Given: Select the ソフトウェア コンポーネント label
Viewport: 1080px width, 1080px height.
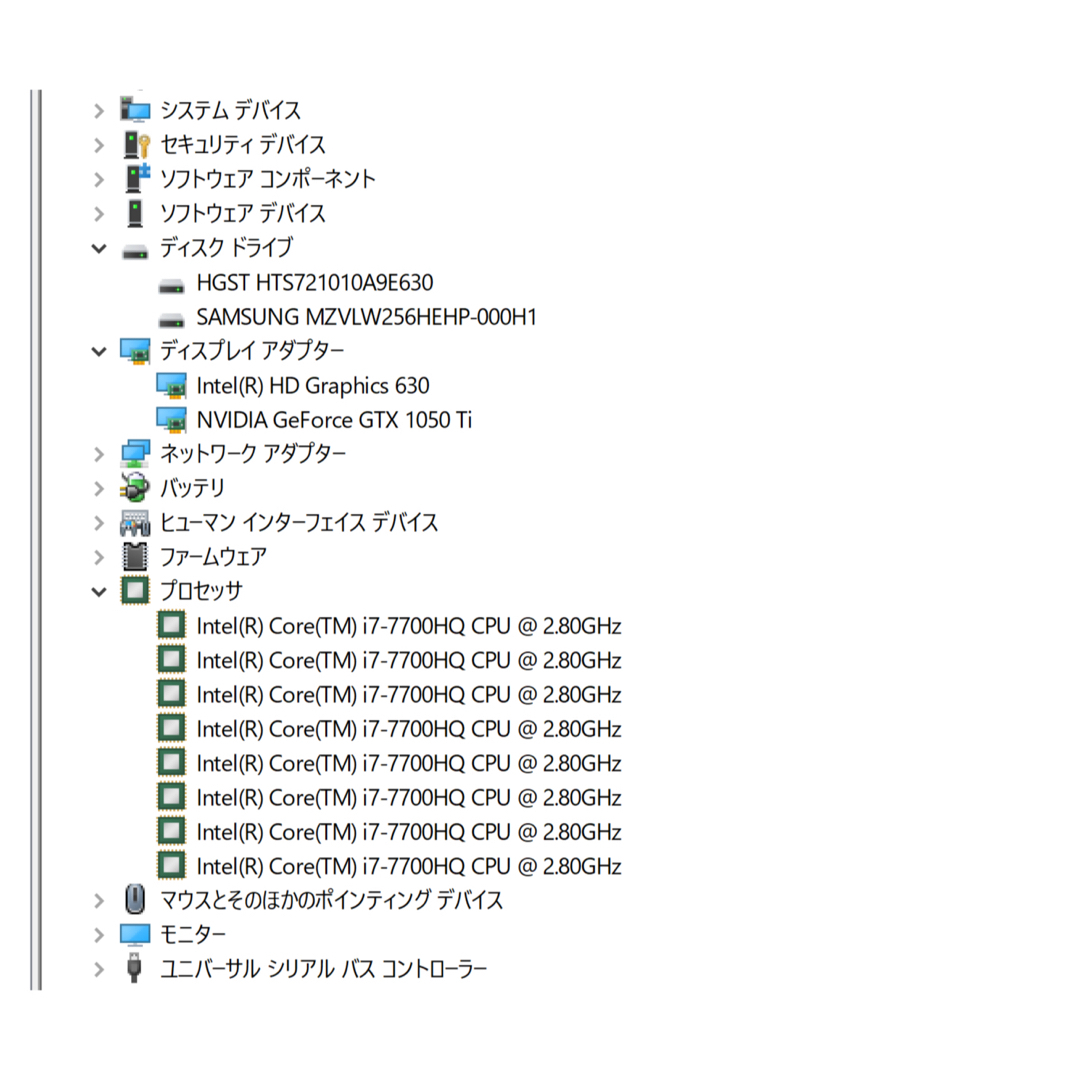Looking at the screenshot, I should pyautogui.click(x=268, y=179).
